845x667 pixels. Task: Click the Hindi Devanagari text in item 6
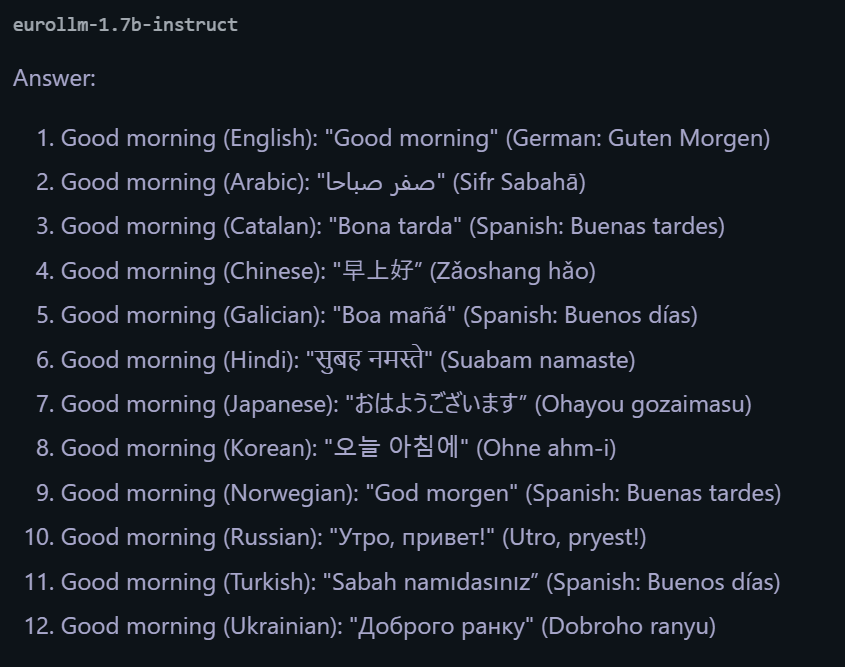371,359
